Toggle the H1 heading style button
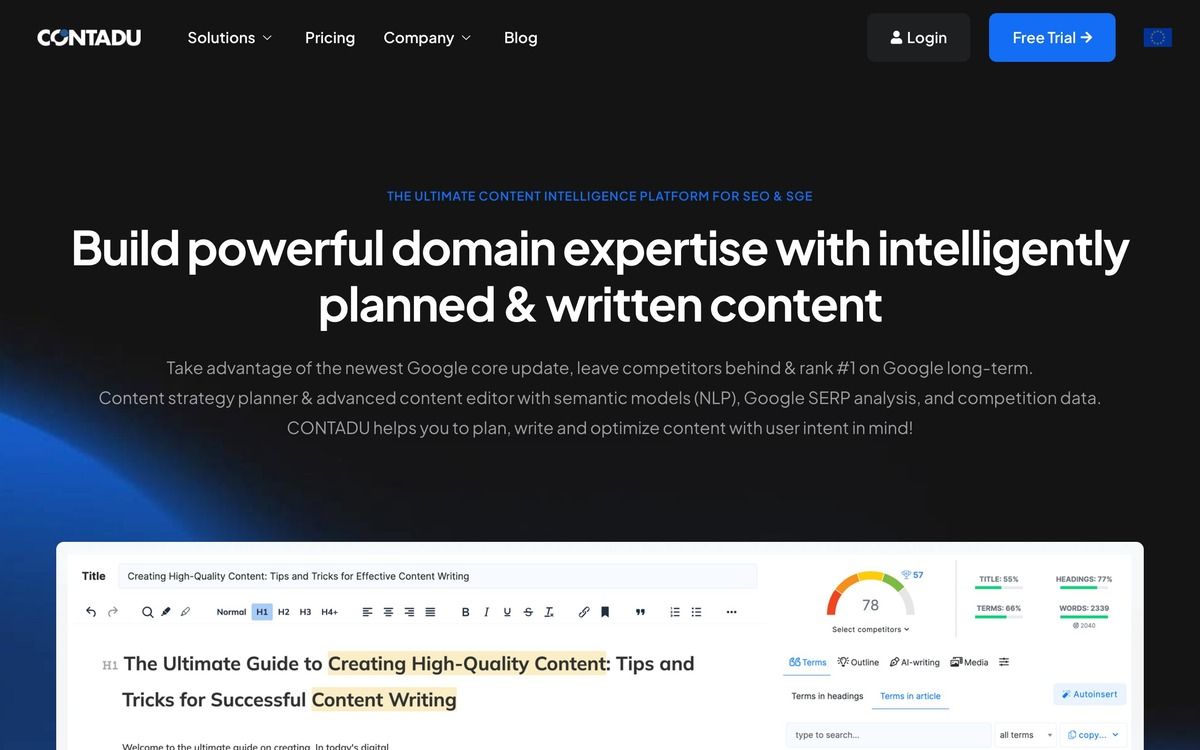This screenshot has width=1200, height=750. click(262, 612)
